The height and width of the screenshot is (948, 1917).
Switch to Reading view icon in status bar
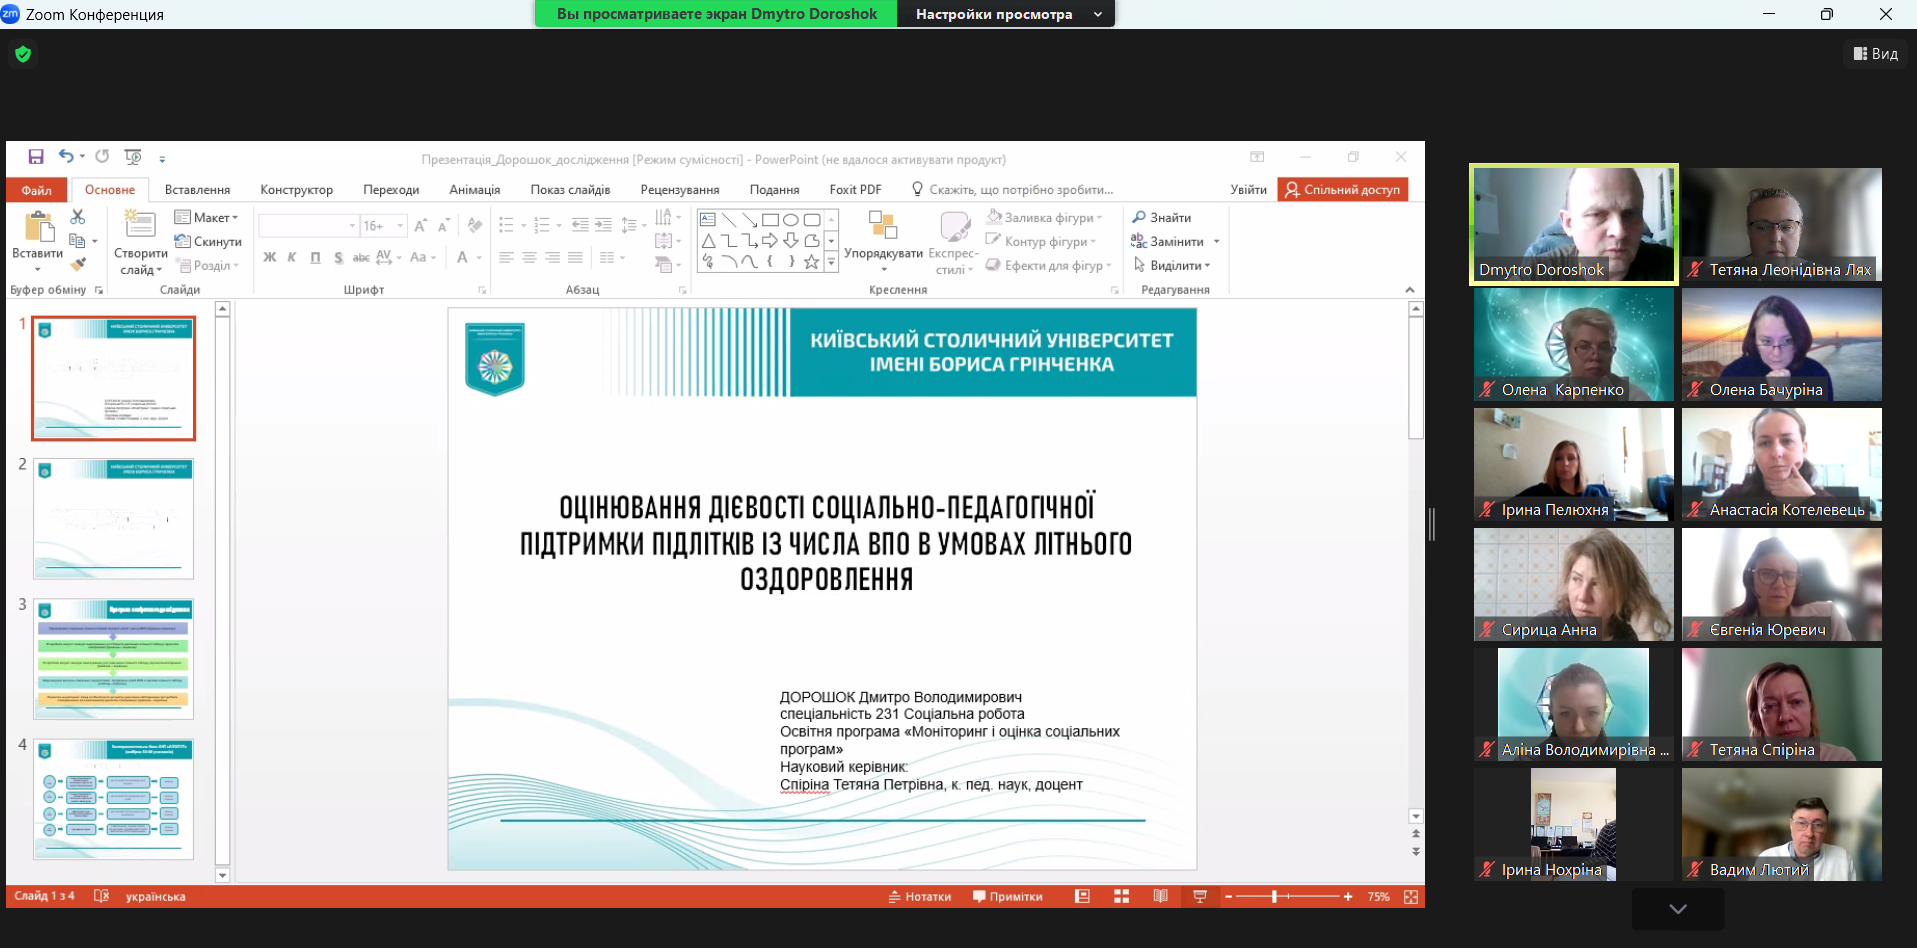(x=1160, y=897)
